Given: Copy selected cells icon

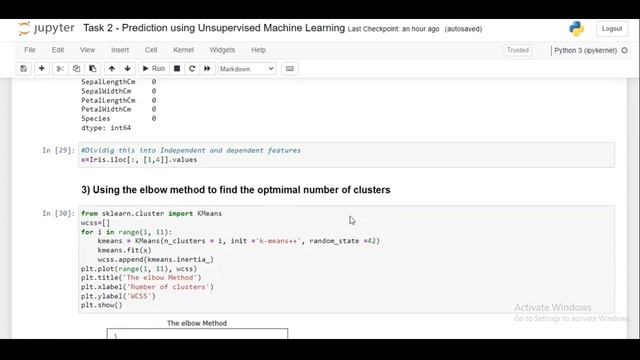Looking at the screenshot, I should pos(76,69).
